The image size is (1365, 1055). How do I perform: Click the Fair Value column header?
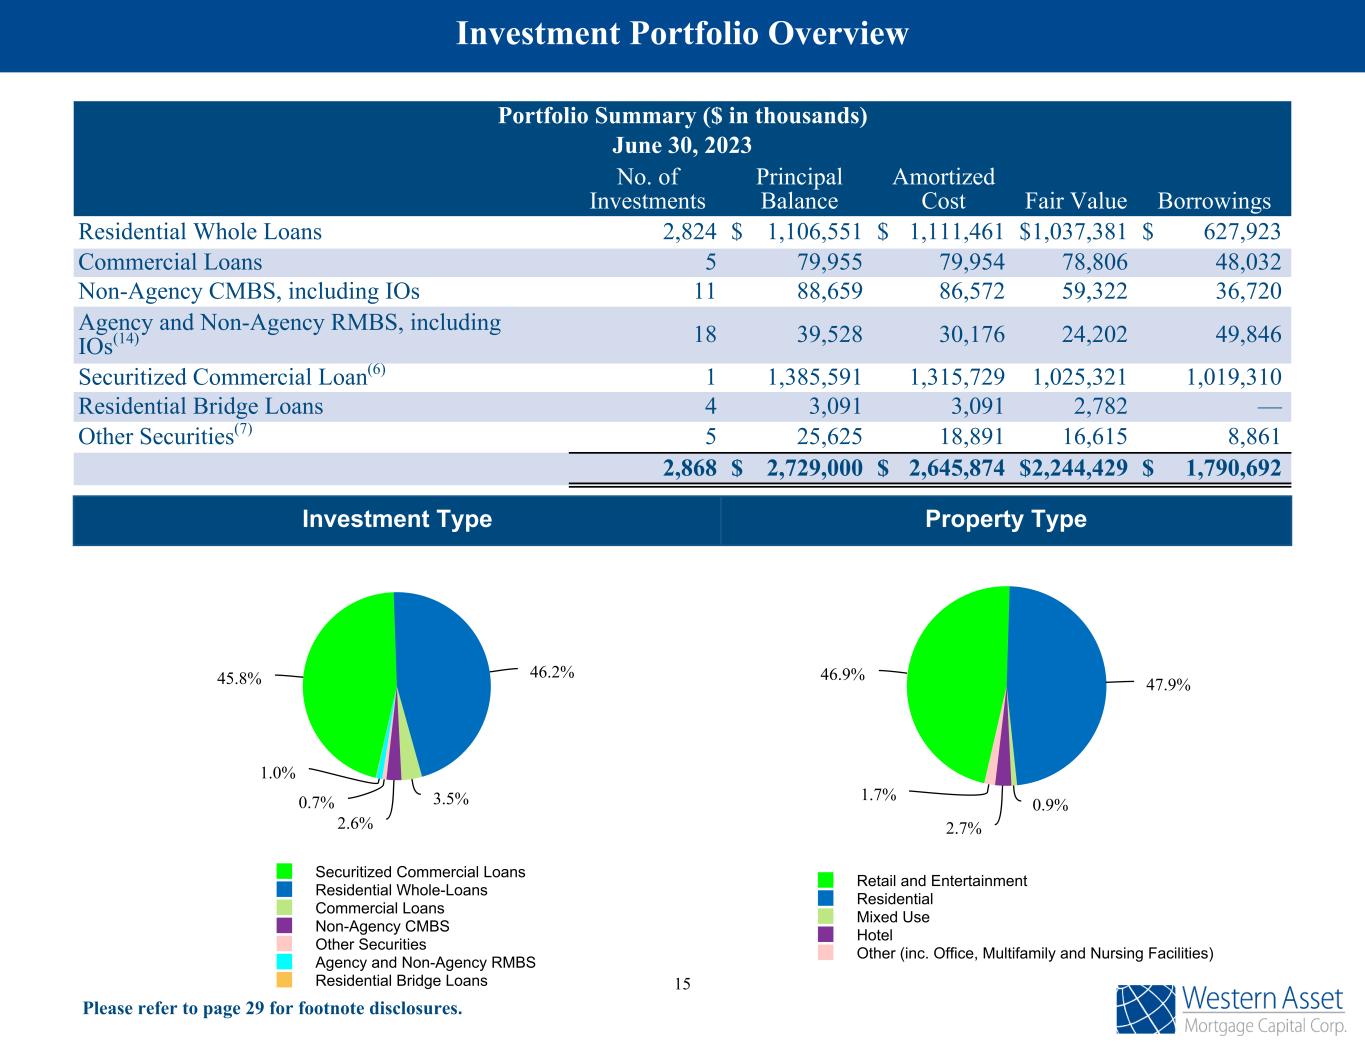1076,201
